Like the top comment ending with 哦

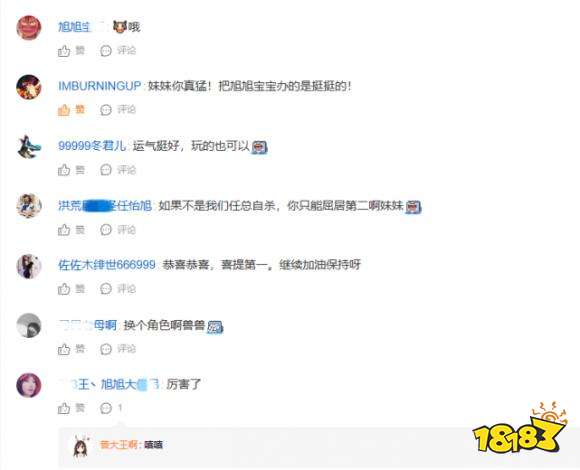71,50
